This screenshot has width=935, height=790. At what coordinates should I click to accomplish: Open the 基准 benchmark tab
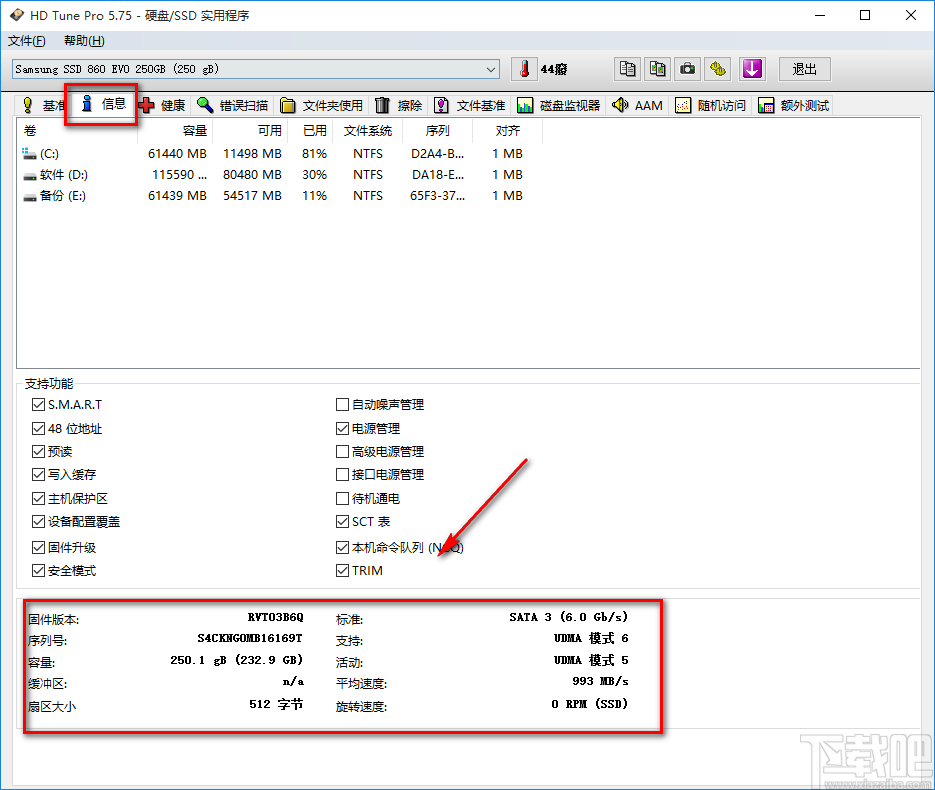[x=41, y=106]
